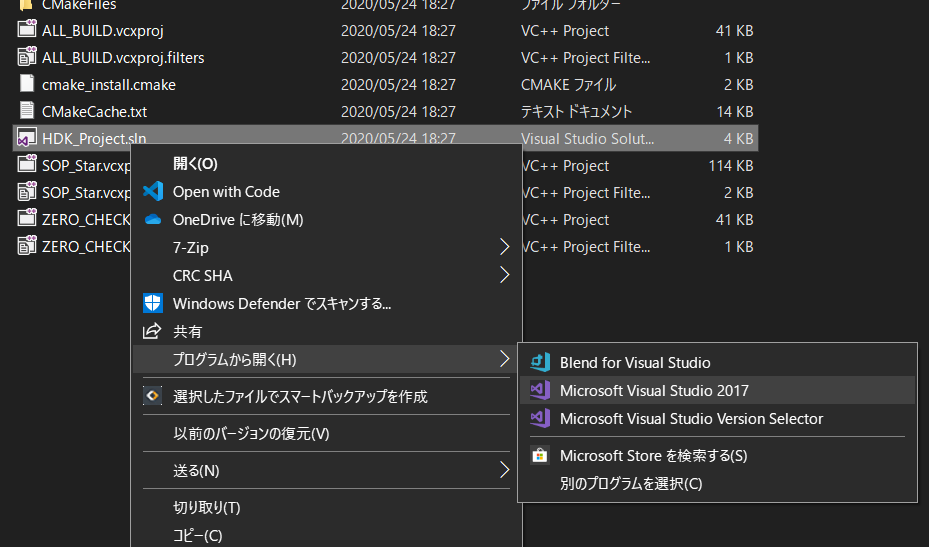This screenshot has height=547, width=929.
Task: Click the ZERO_CHECK filters file icon, 1 KB
Action: 26,246
